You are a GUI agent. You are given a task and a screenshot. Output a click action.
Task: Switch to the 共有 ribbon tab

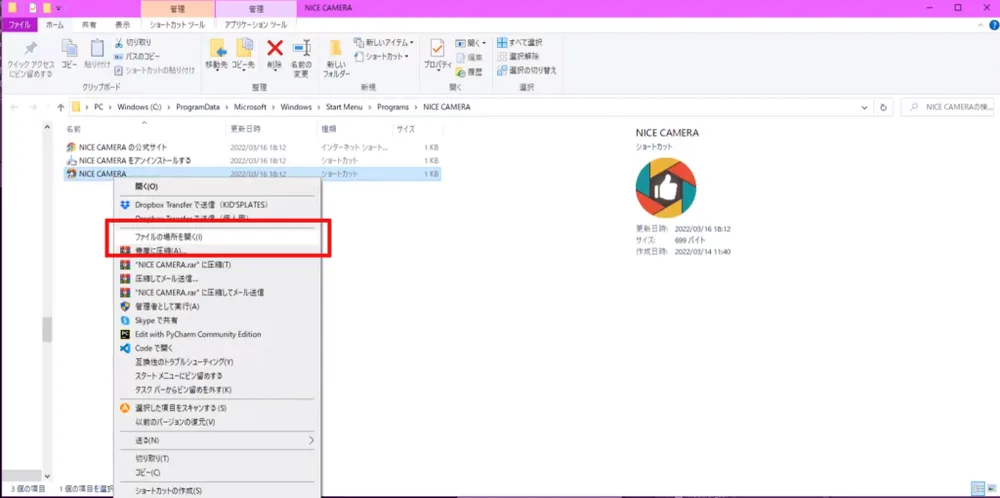tap(89, 25)
